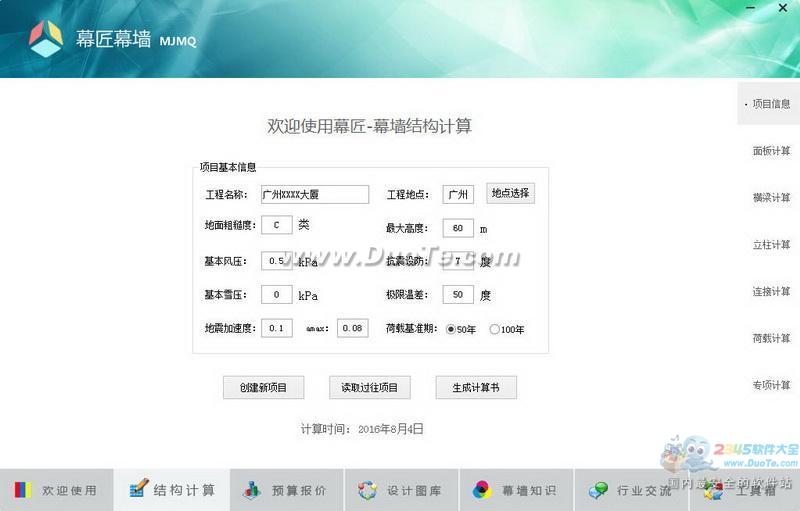Click the 创建新项目 button
Screen dimensions: 800x511
pyautogui.click(x=263, y=388)
